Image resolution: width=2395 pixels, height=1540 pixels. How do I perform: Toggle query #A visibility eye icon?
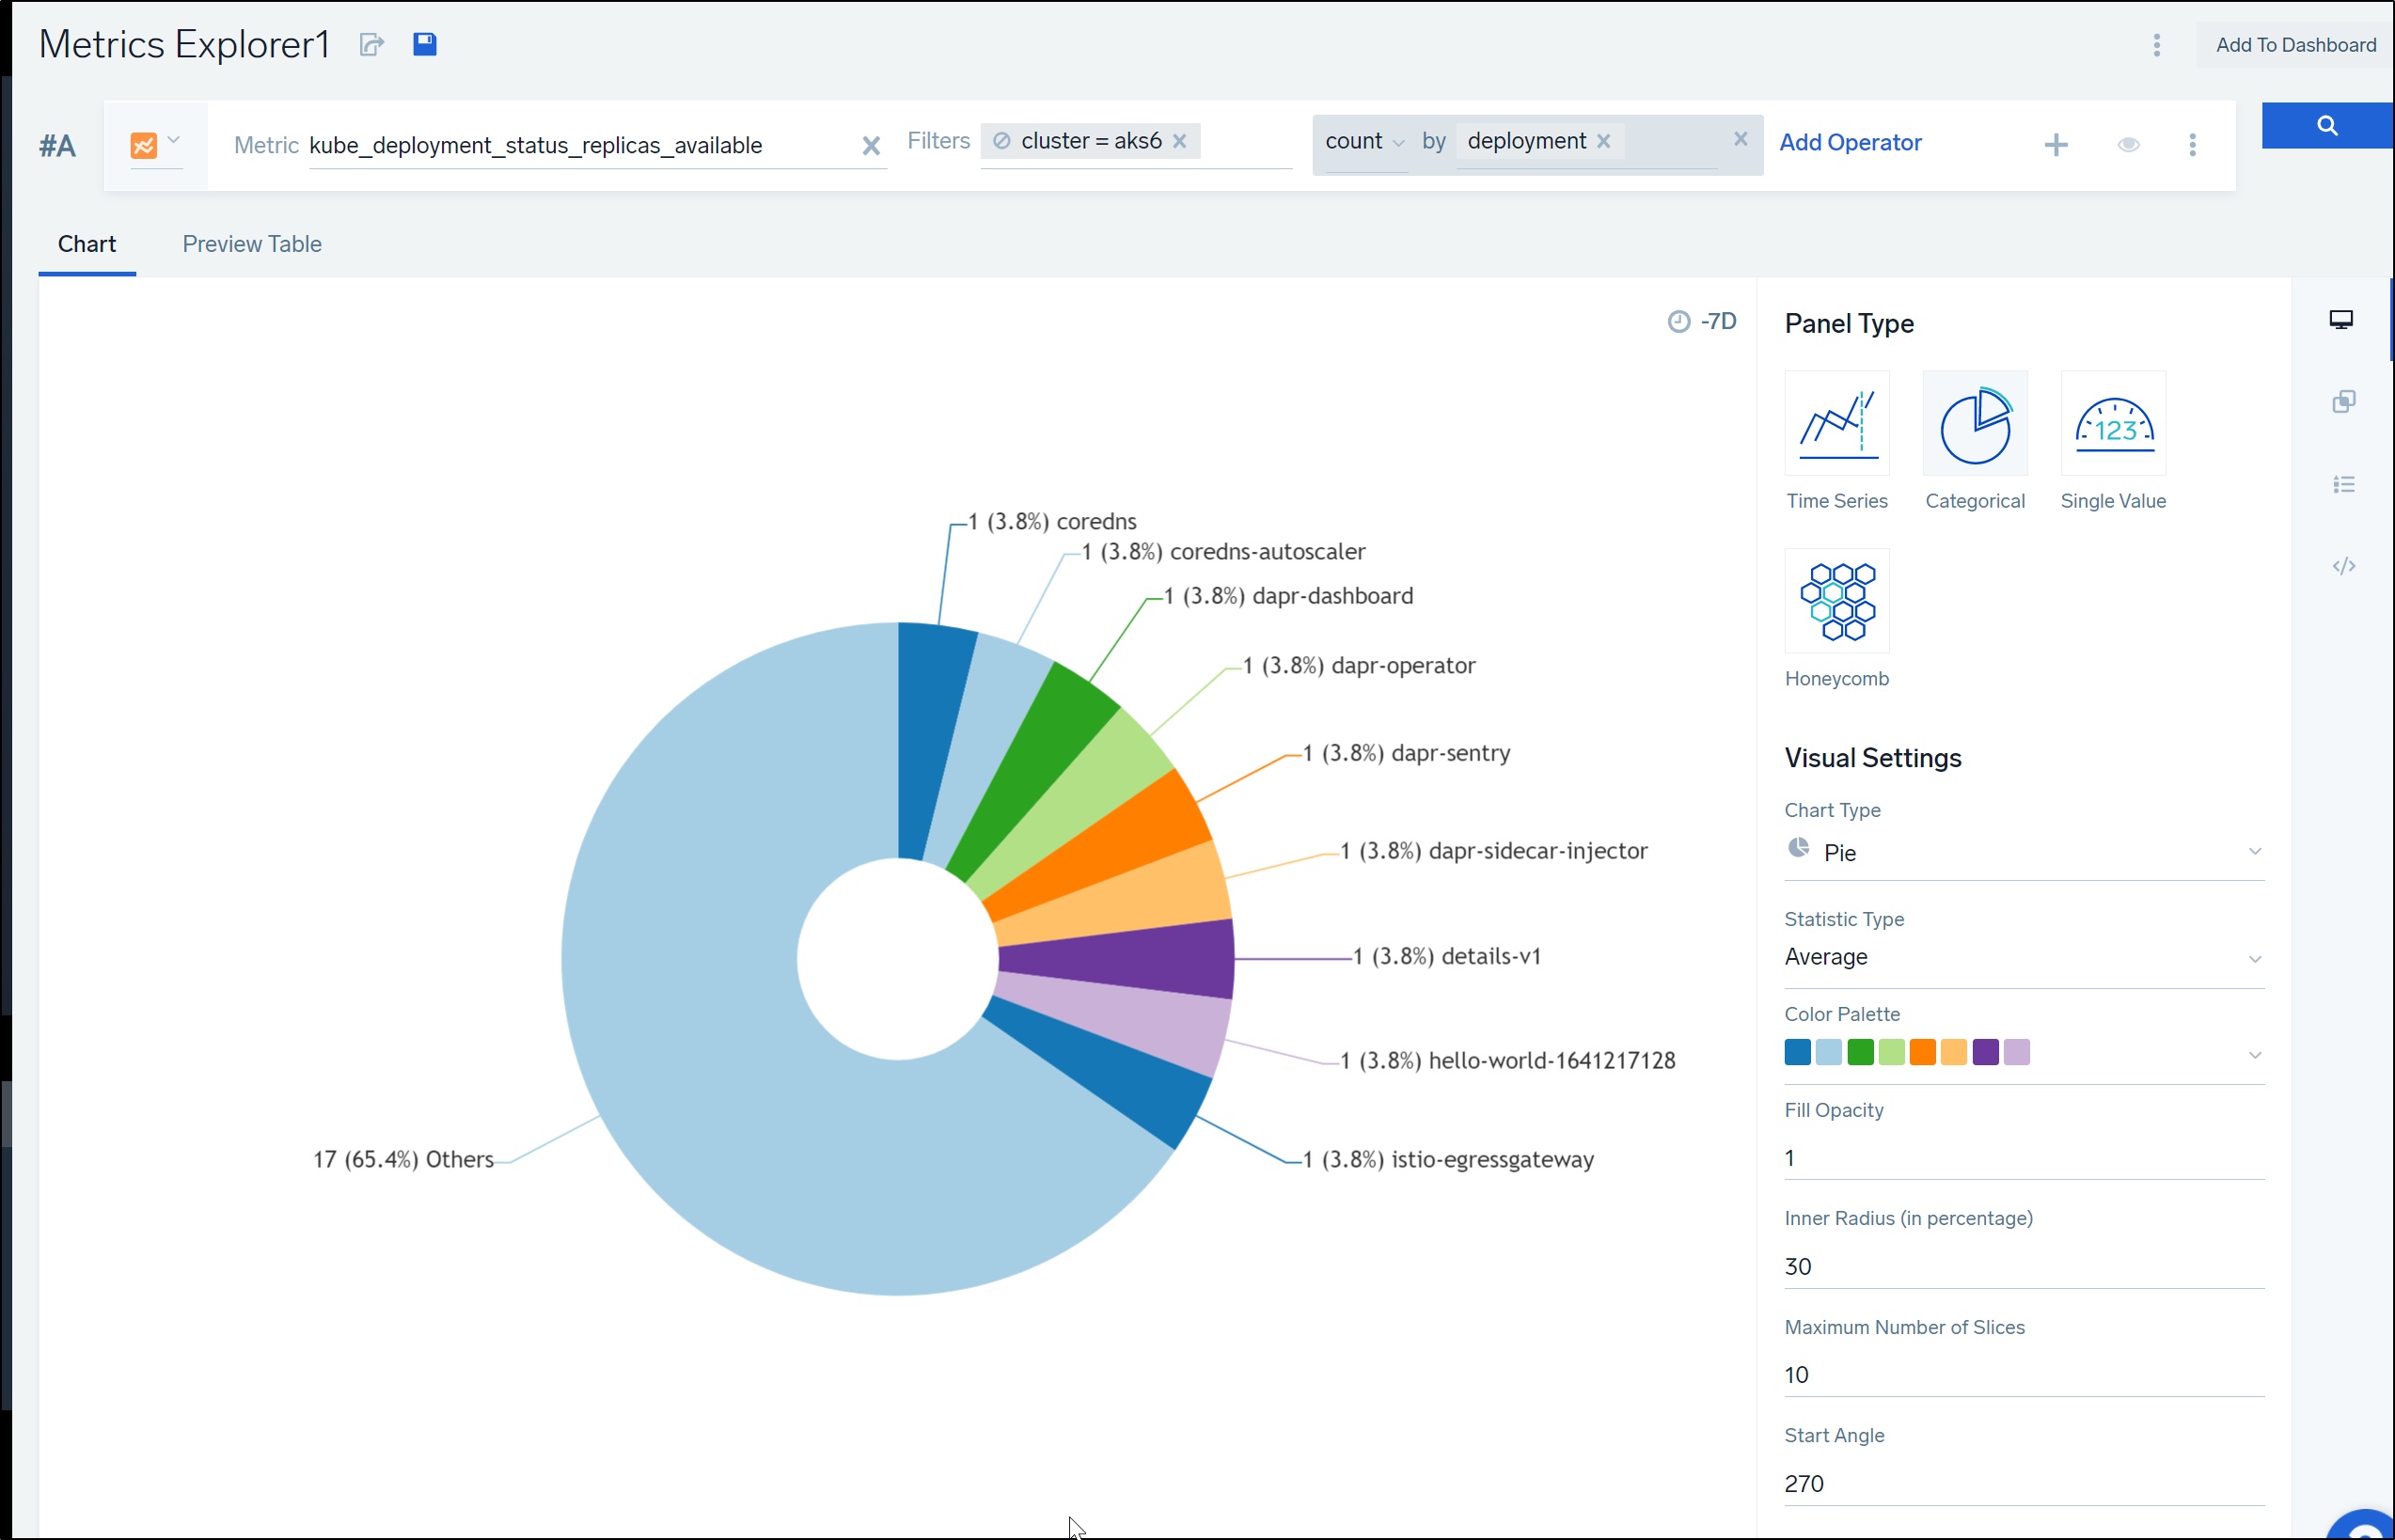(2129, 145)
